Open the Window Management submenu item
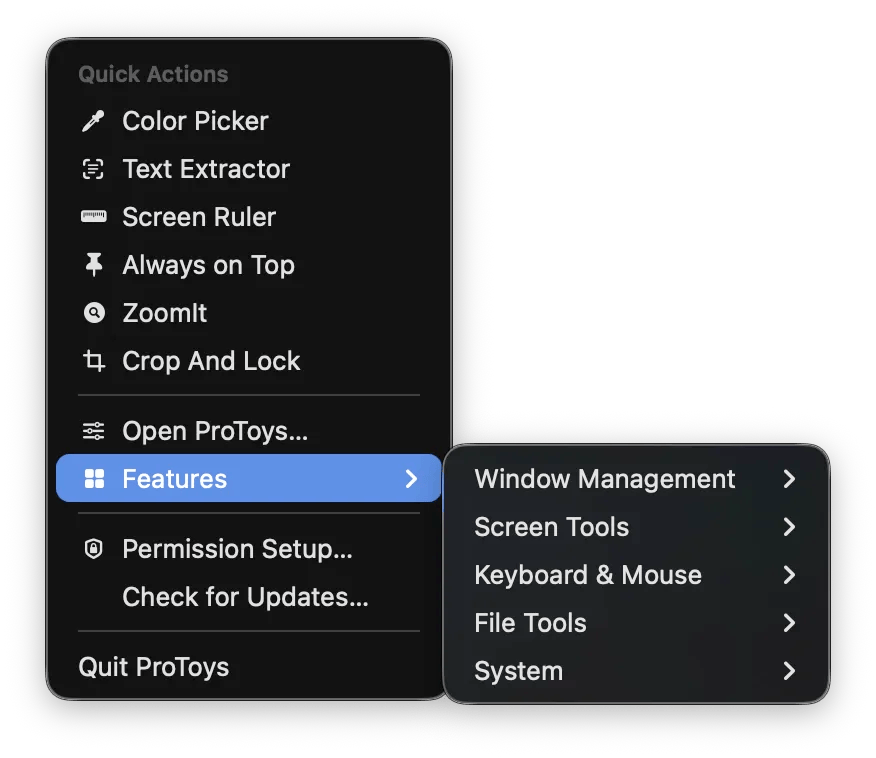Screen dimensions: 876x758 (x=636, y=479)
